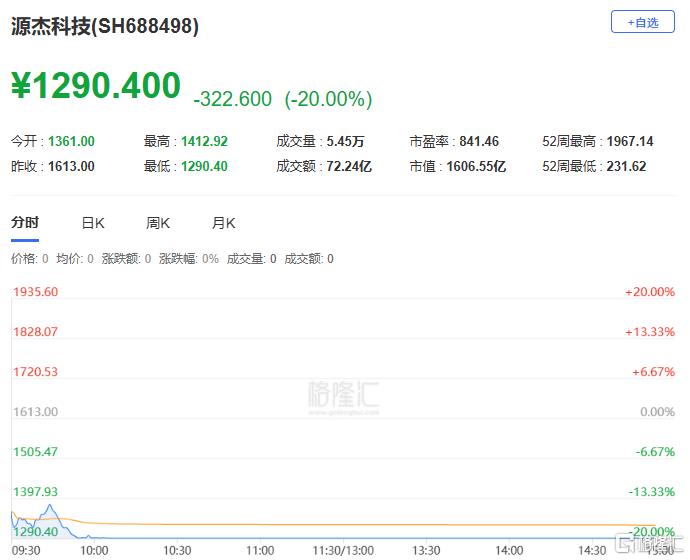
Task: Click the 10:00 time axis label
Action: [94, 551]
